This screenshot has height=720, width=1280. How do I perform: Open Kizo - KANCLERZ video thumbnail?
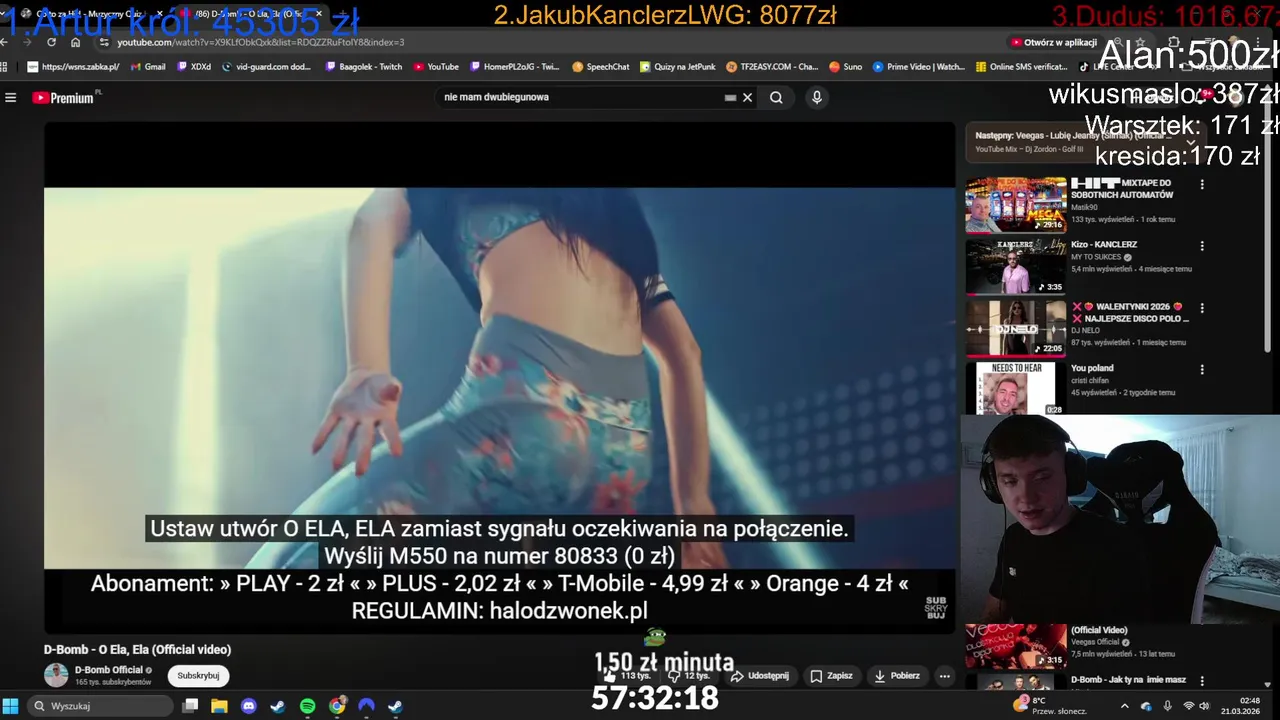tap(1016, 266)
